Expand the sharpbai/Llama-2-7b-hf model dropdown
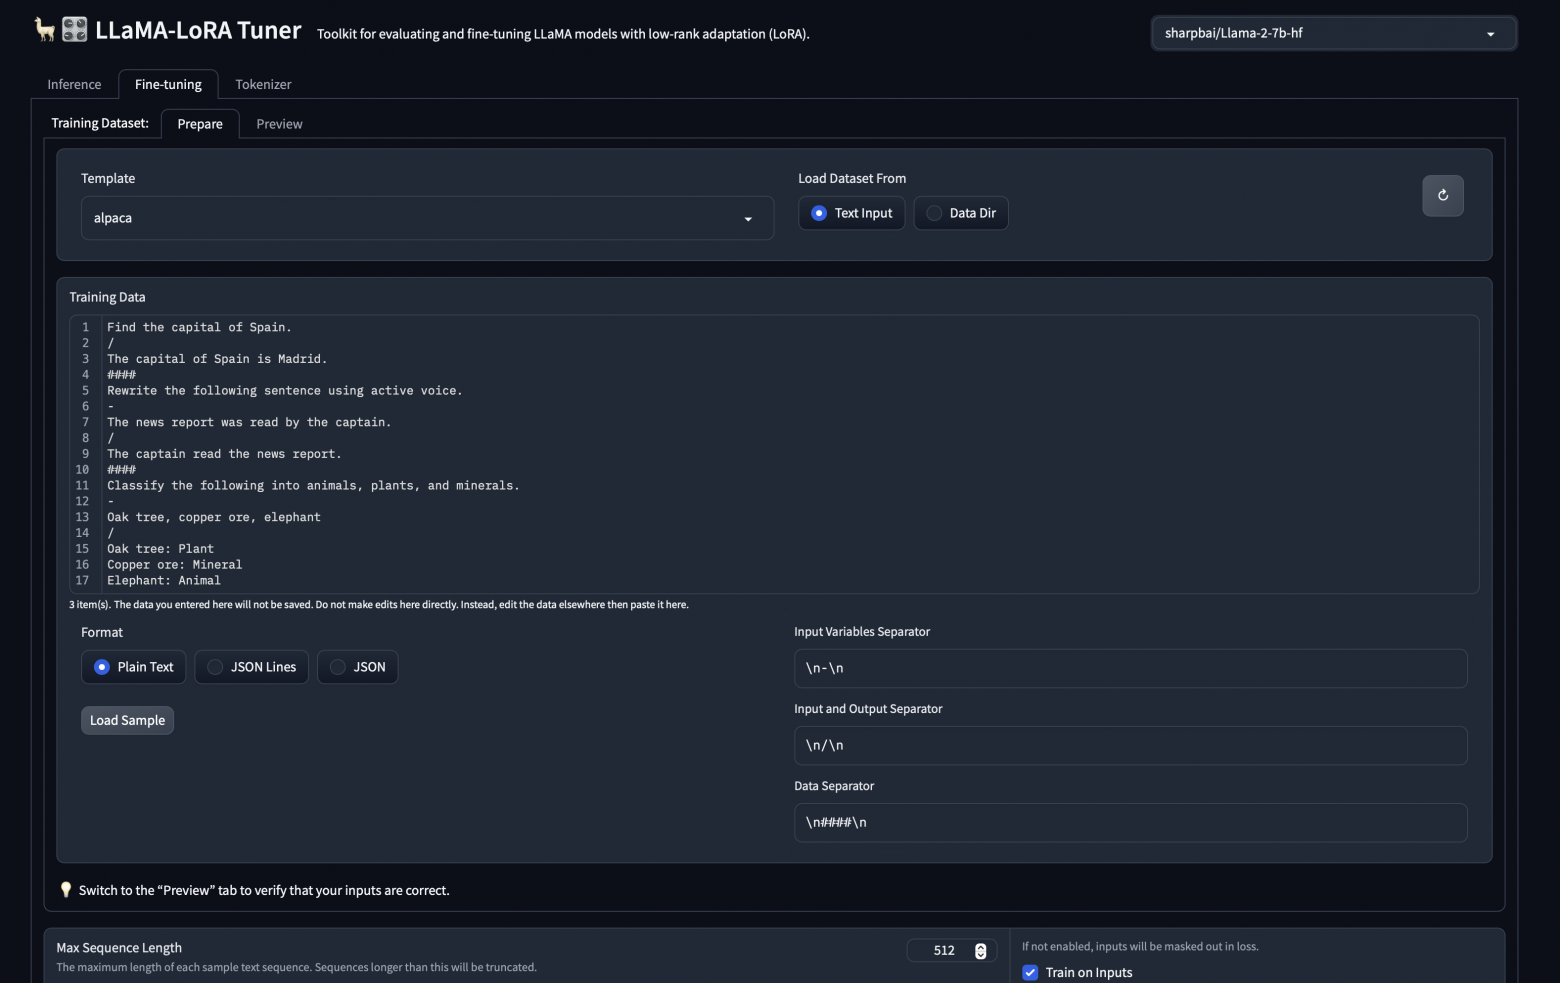The width and height of the screenshot is (1560, 983). [x=1333, y=33]
